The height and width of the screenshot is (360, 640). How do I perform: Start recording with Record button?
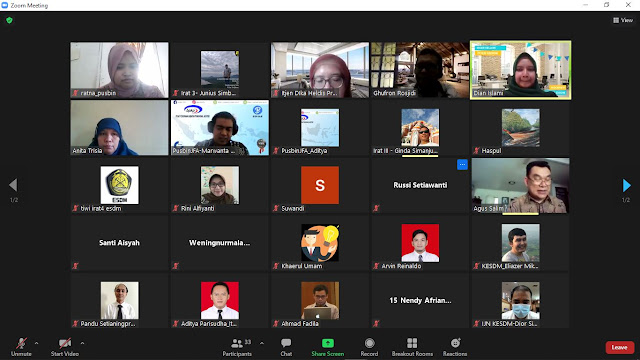369,347
